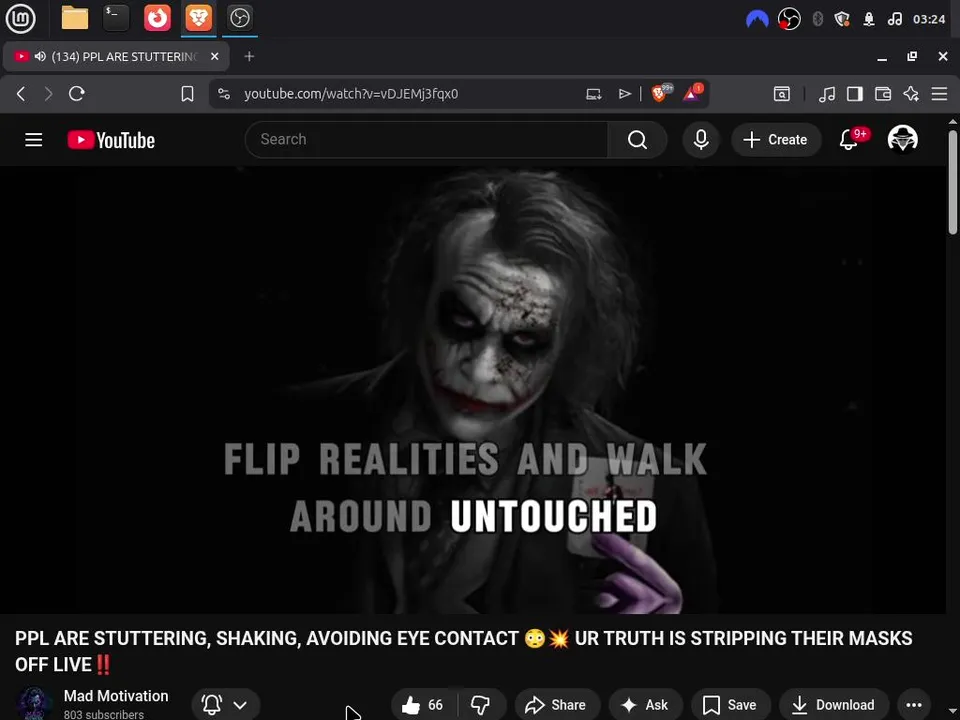The width and height of the screenshot is (960, 720).
Task: Open YouTube notifications bell showing 9+
Action: [x=851, y=140]
